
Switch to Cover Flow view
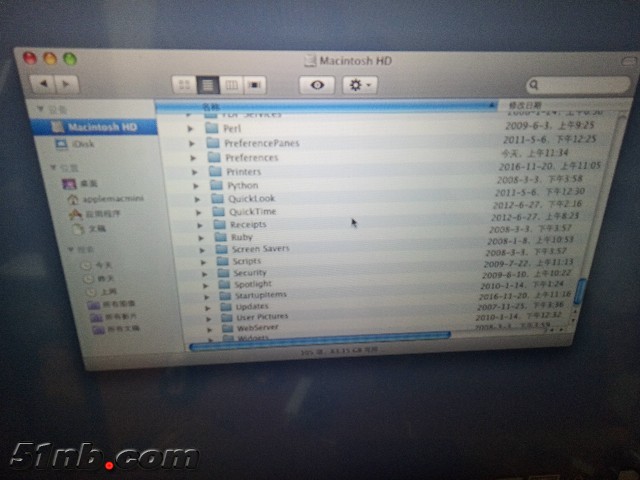[x=254, y=85]
